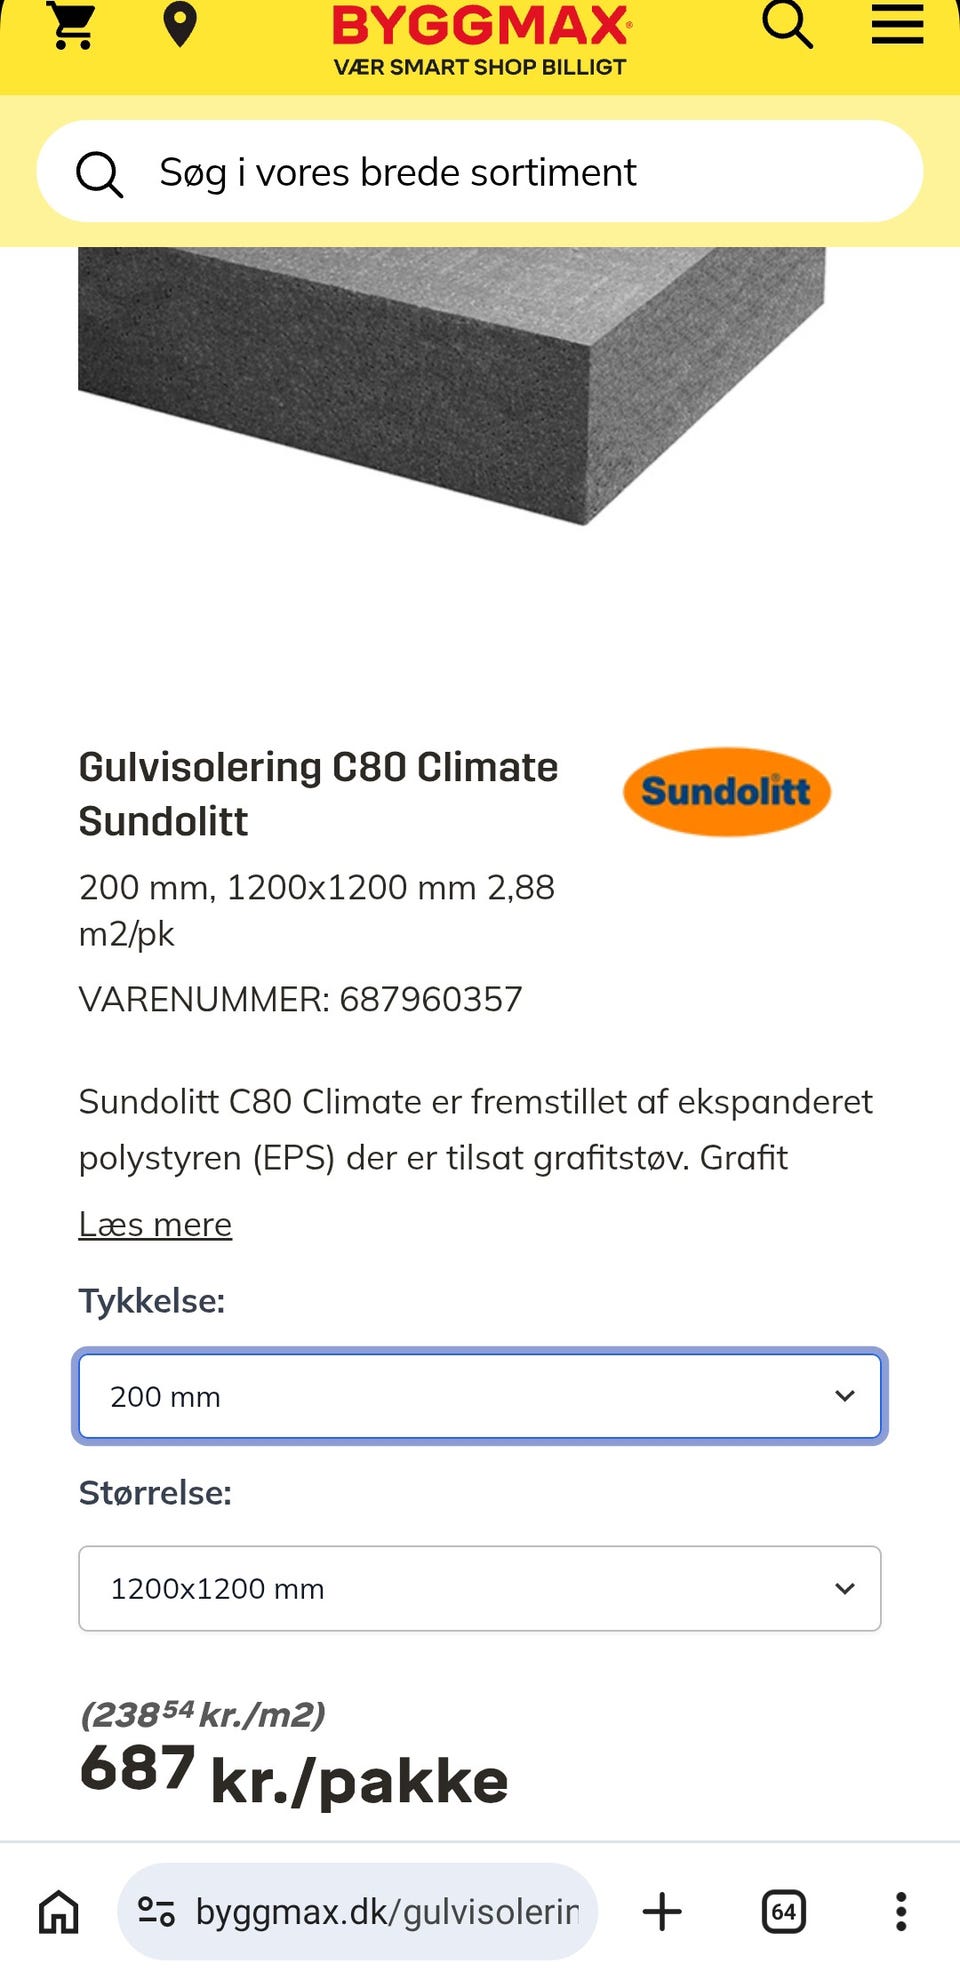
Task: Open the browser three-dot menu
Action: tap(901, 1911)
